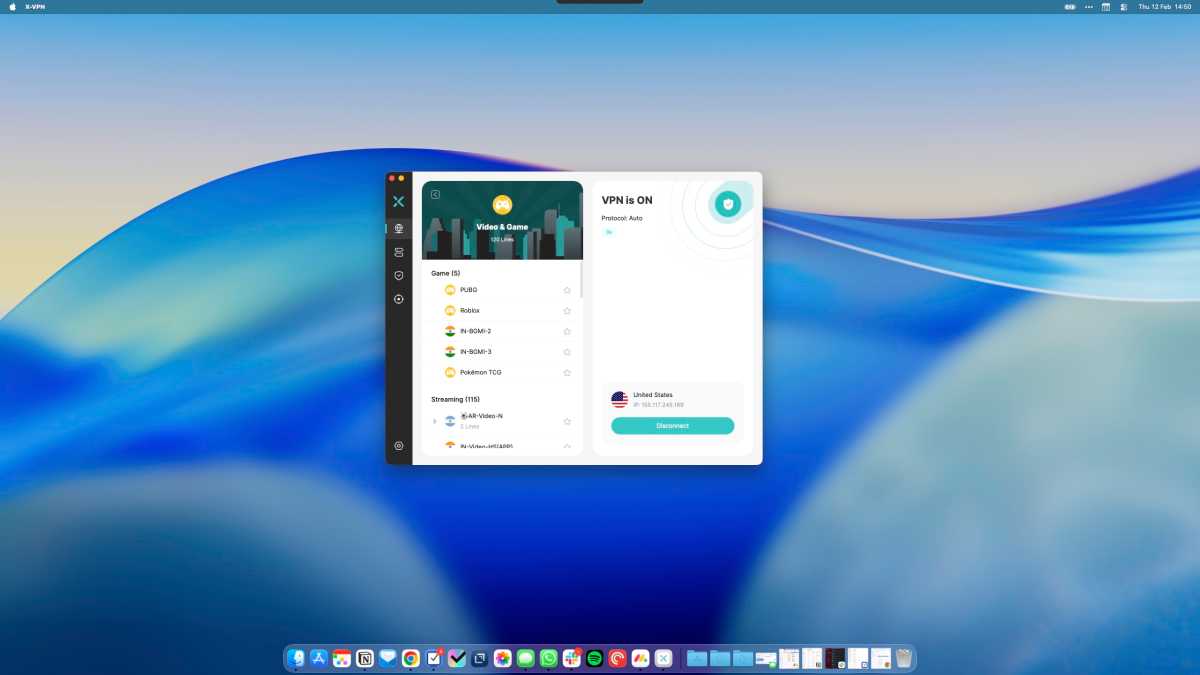Expand the AR-Video-N server group
Viewport: 1200px width, 675px height.
(434, 421)
